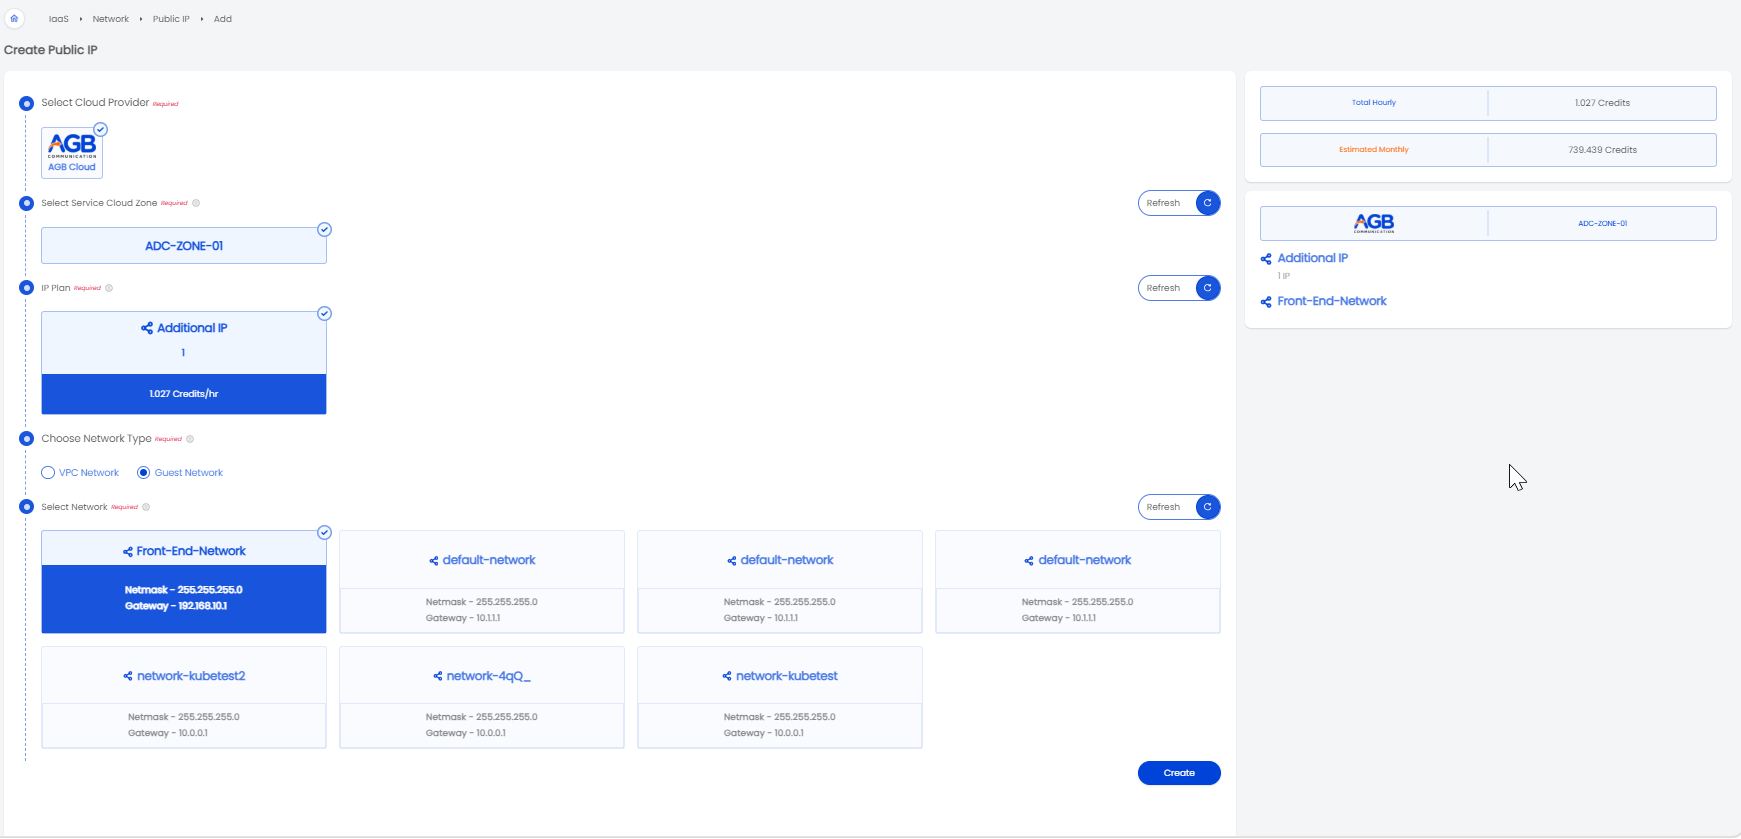Click share icon of network-4qQ_
This screenshot has height=839, width=1741.
(x=438, y=677)
